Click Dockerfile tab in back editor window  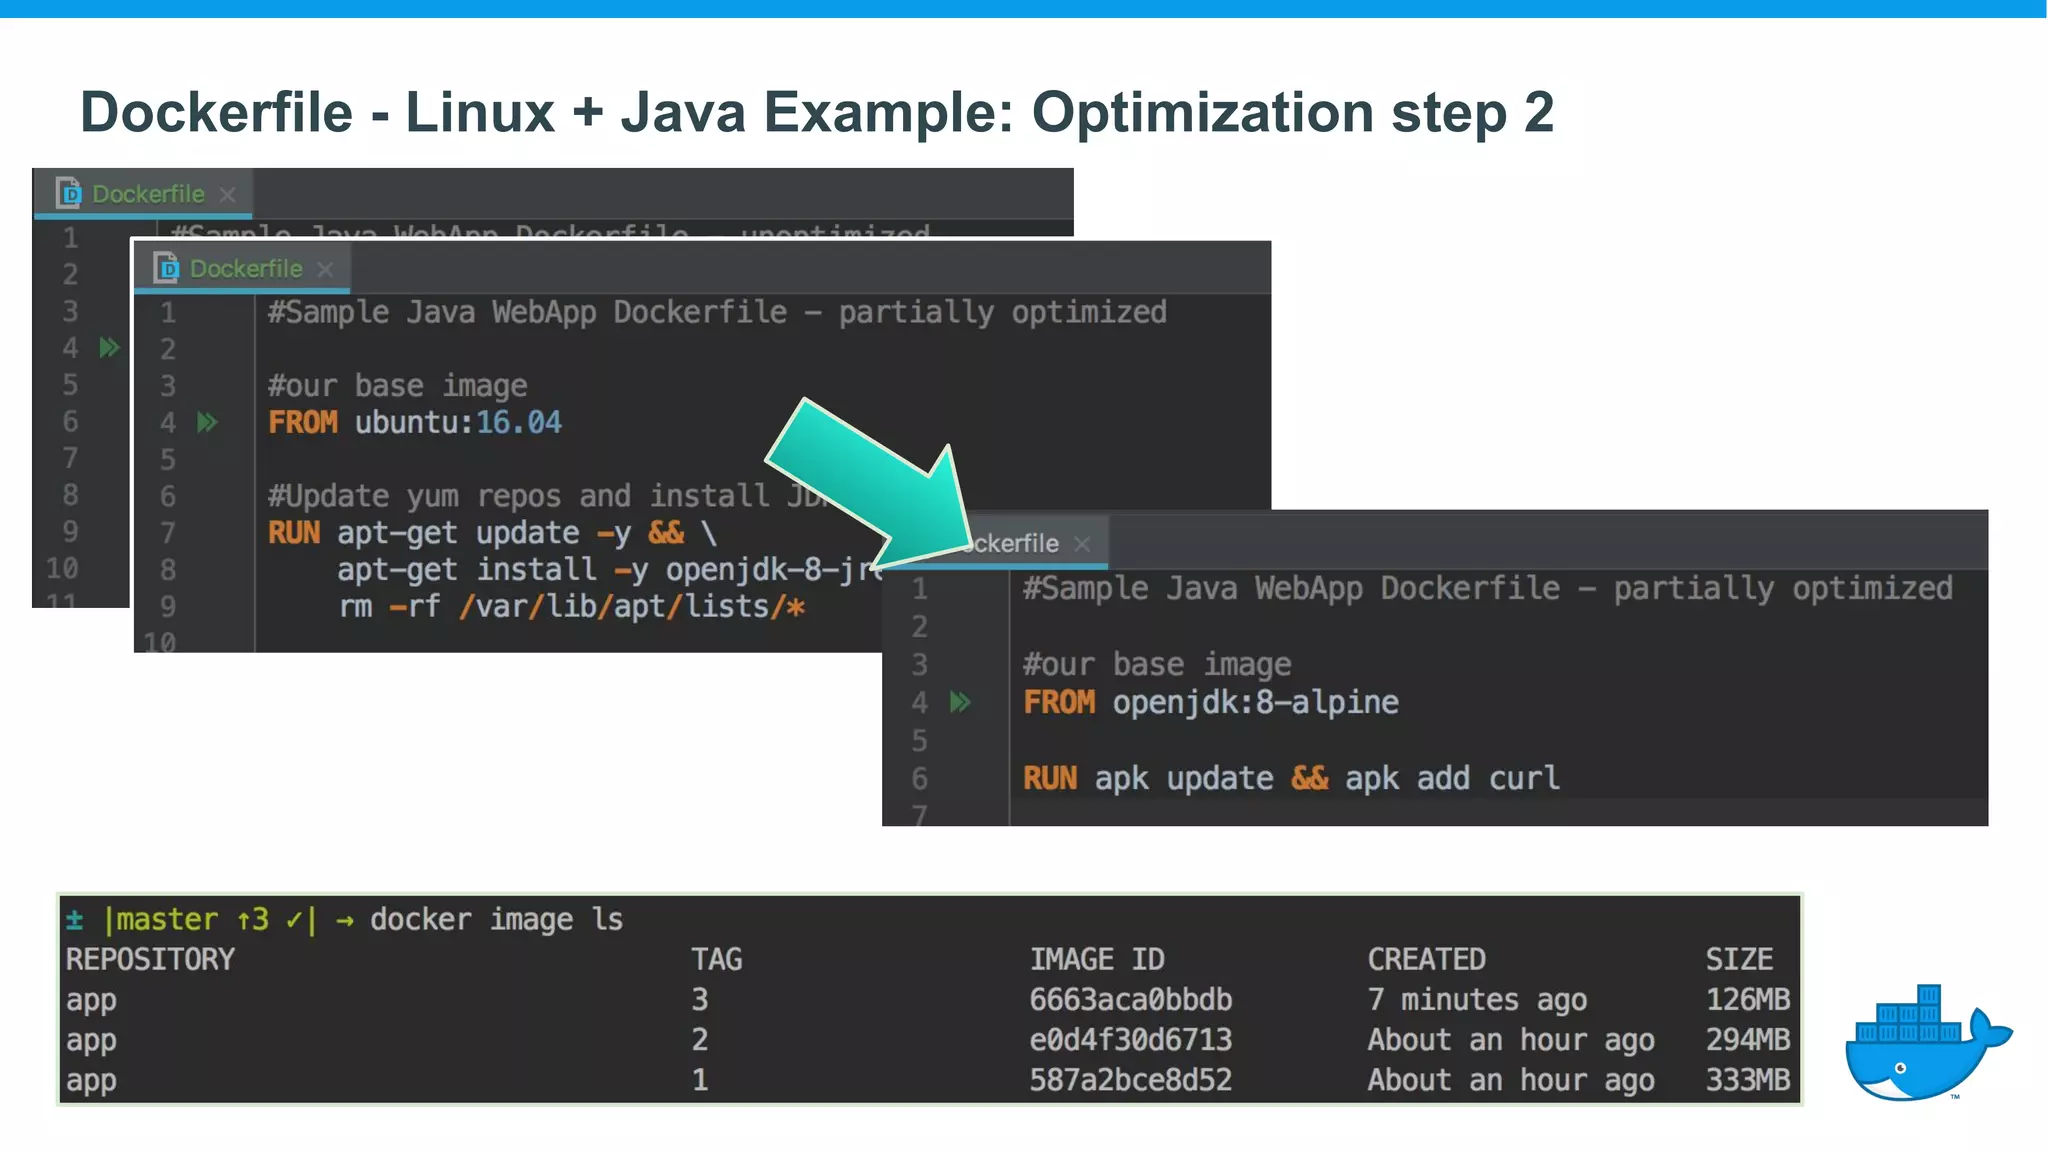142,193
